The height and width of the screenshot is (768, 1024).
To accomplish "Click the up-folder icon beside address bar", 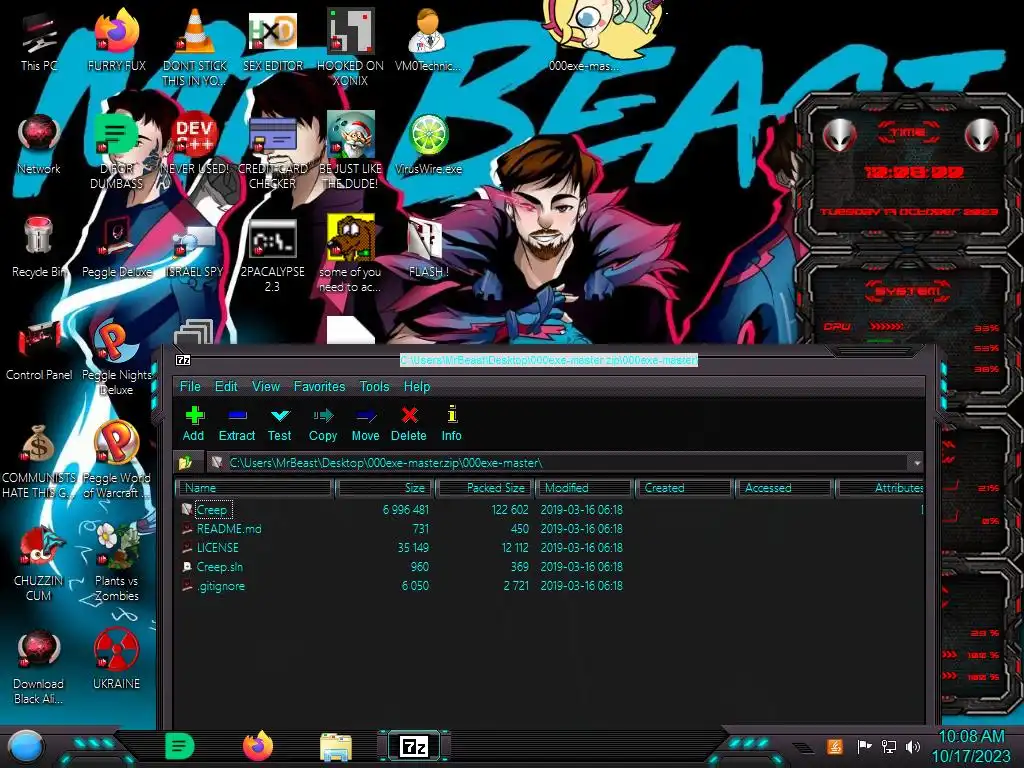I will coord(185,462).
